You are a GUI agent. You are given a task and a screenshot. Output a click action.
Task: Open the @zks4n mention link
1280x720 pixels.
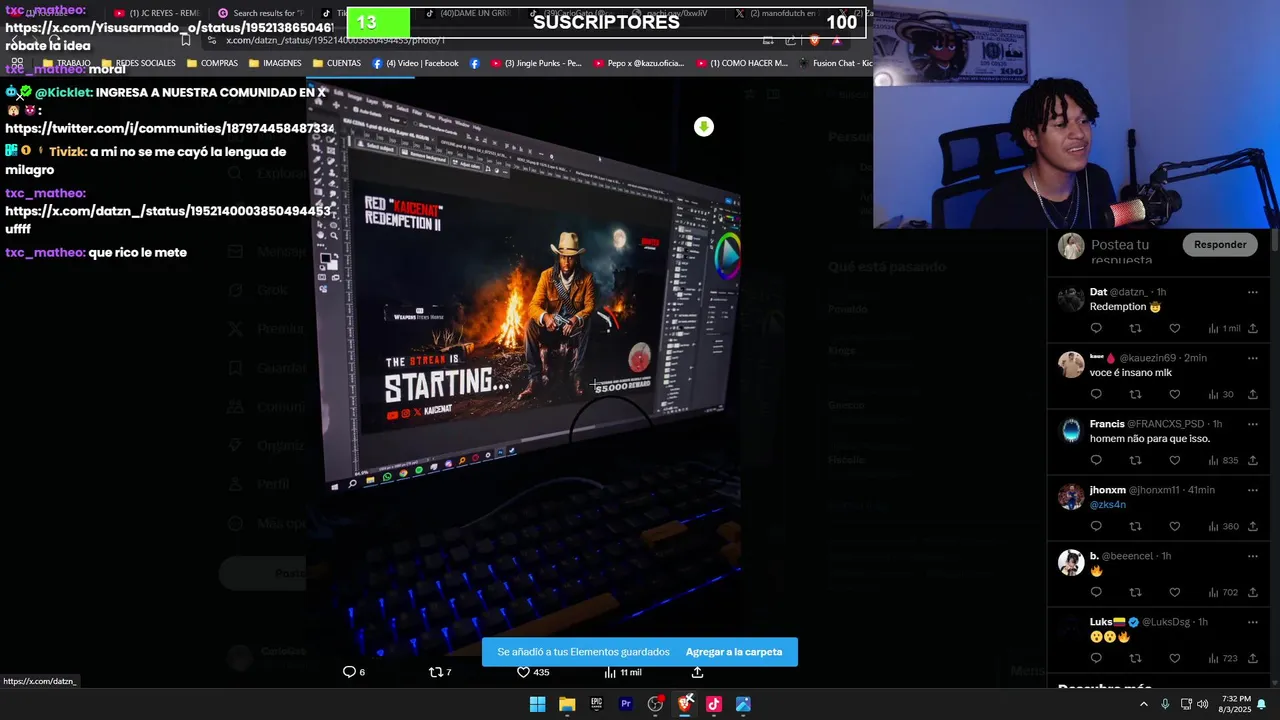[1106, 505]
